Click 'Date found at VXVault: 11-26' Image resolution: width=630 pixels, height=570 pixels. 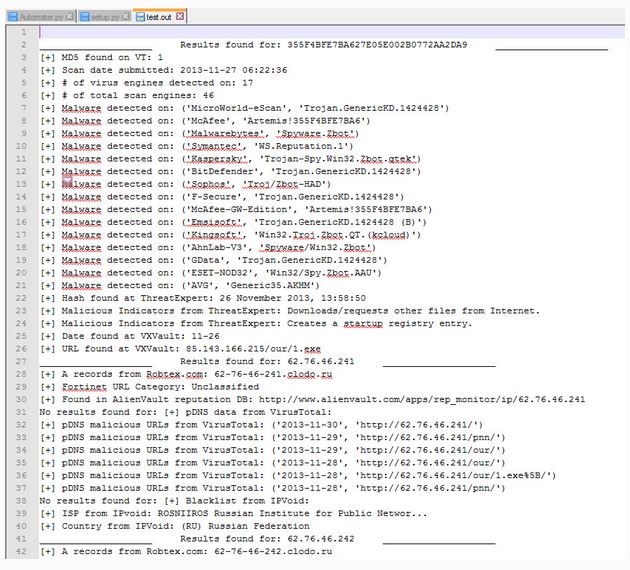[129, 336]
